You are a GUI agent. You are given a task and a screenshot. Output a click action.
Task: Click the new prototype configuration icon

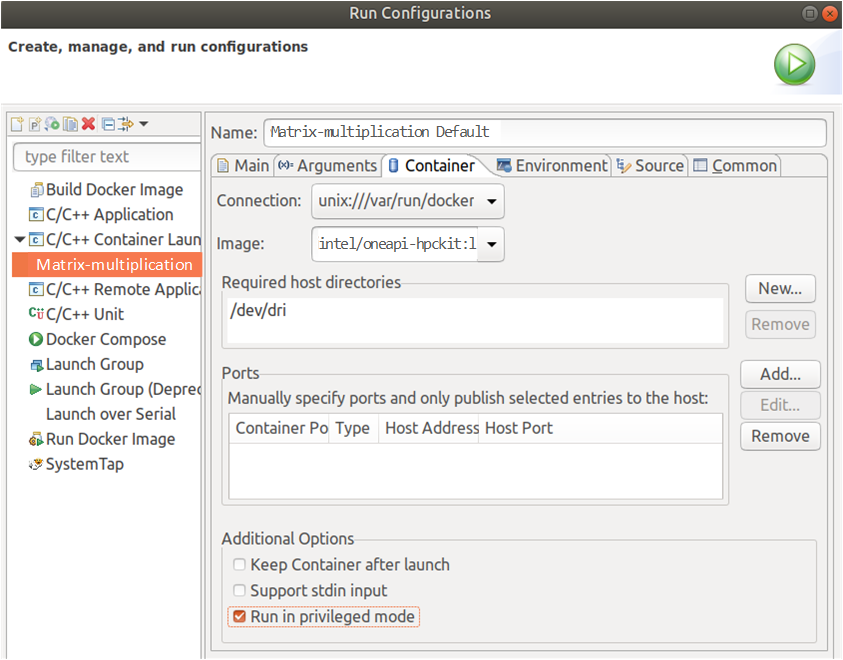click(x=34, y=124)
